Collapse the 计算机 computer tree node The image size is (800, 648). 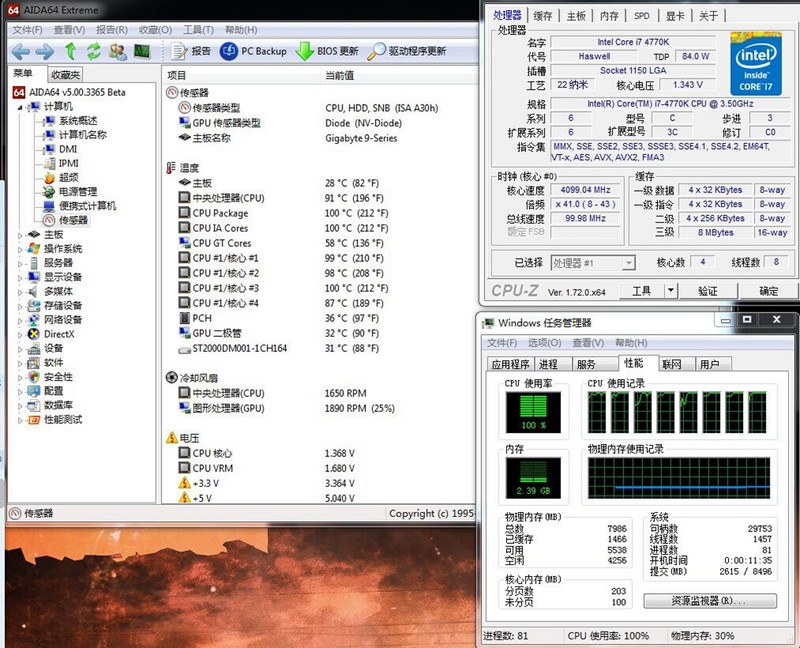click(20, 107)
